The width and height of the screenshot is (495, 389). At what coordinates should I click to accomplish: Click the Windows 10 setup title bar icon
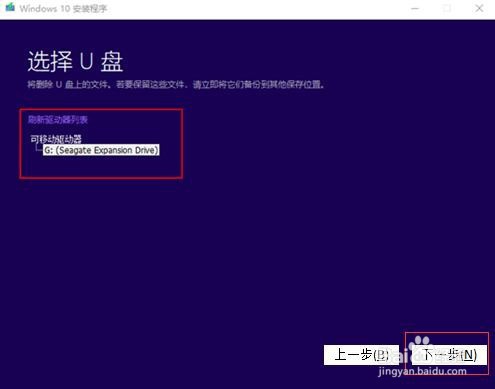10,7
